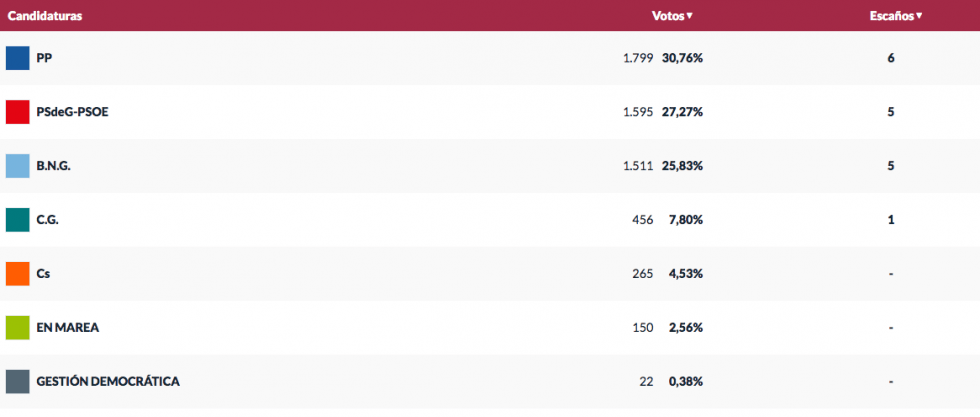Click the PSdeG-PSOE 1.595 vote count
The height and width of the screenshot is (417, 980).
point(638,112)
